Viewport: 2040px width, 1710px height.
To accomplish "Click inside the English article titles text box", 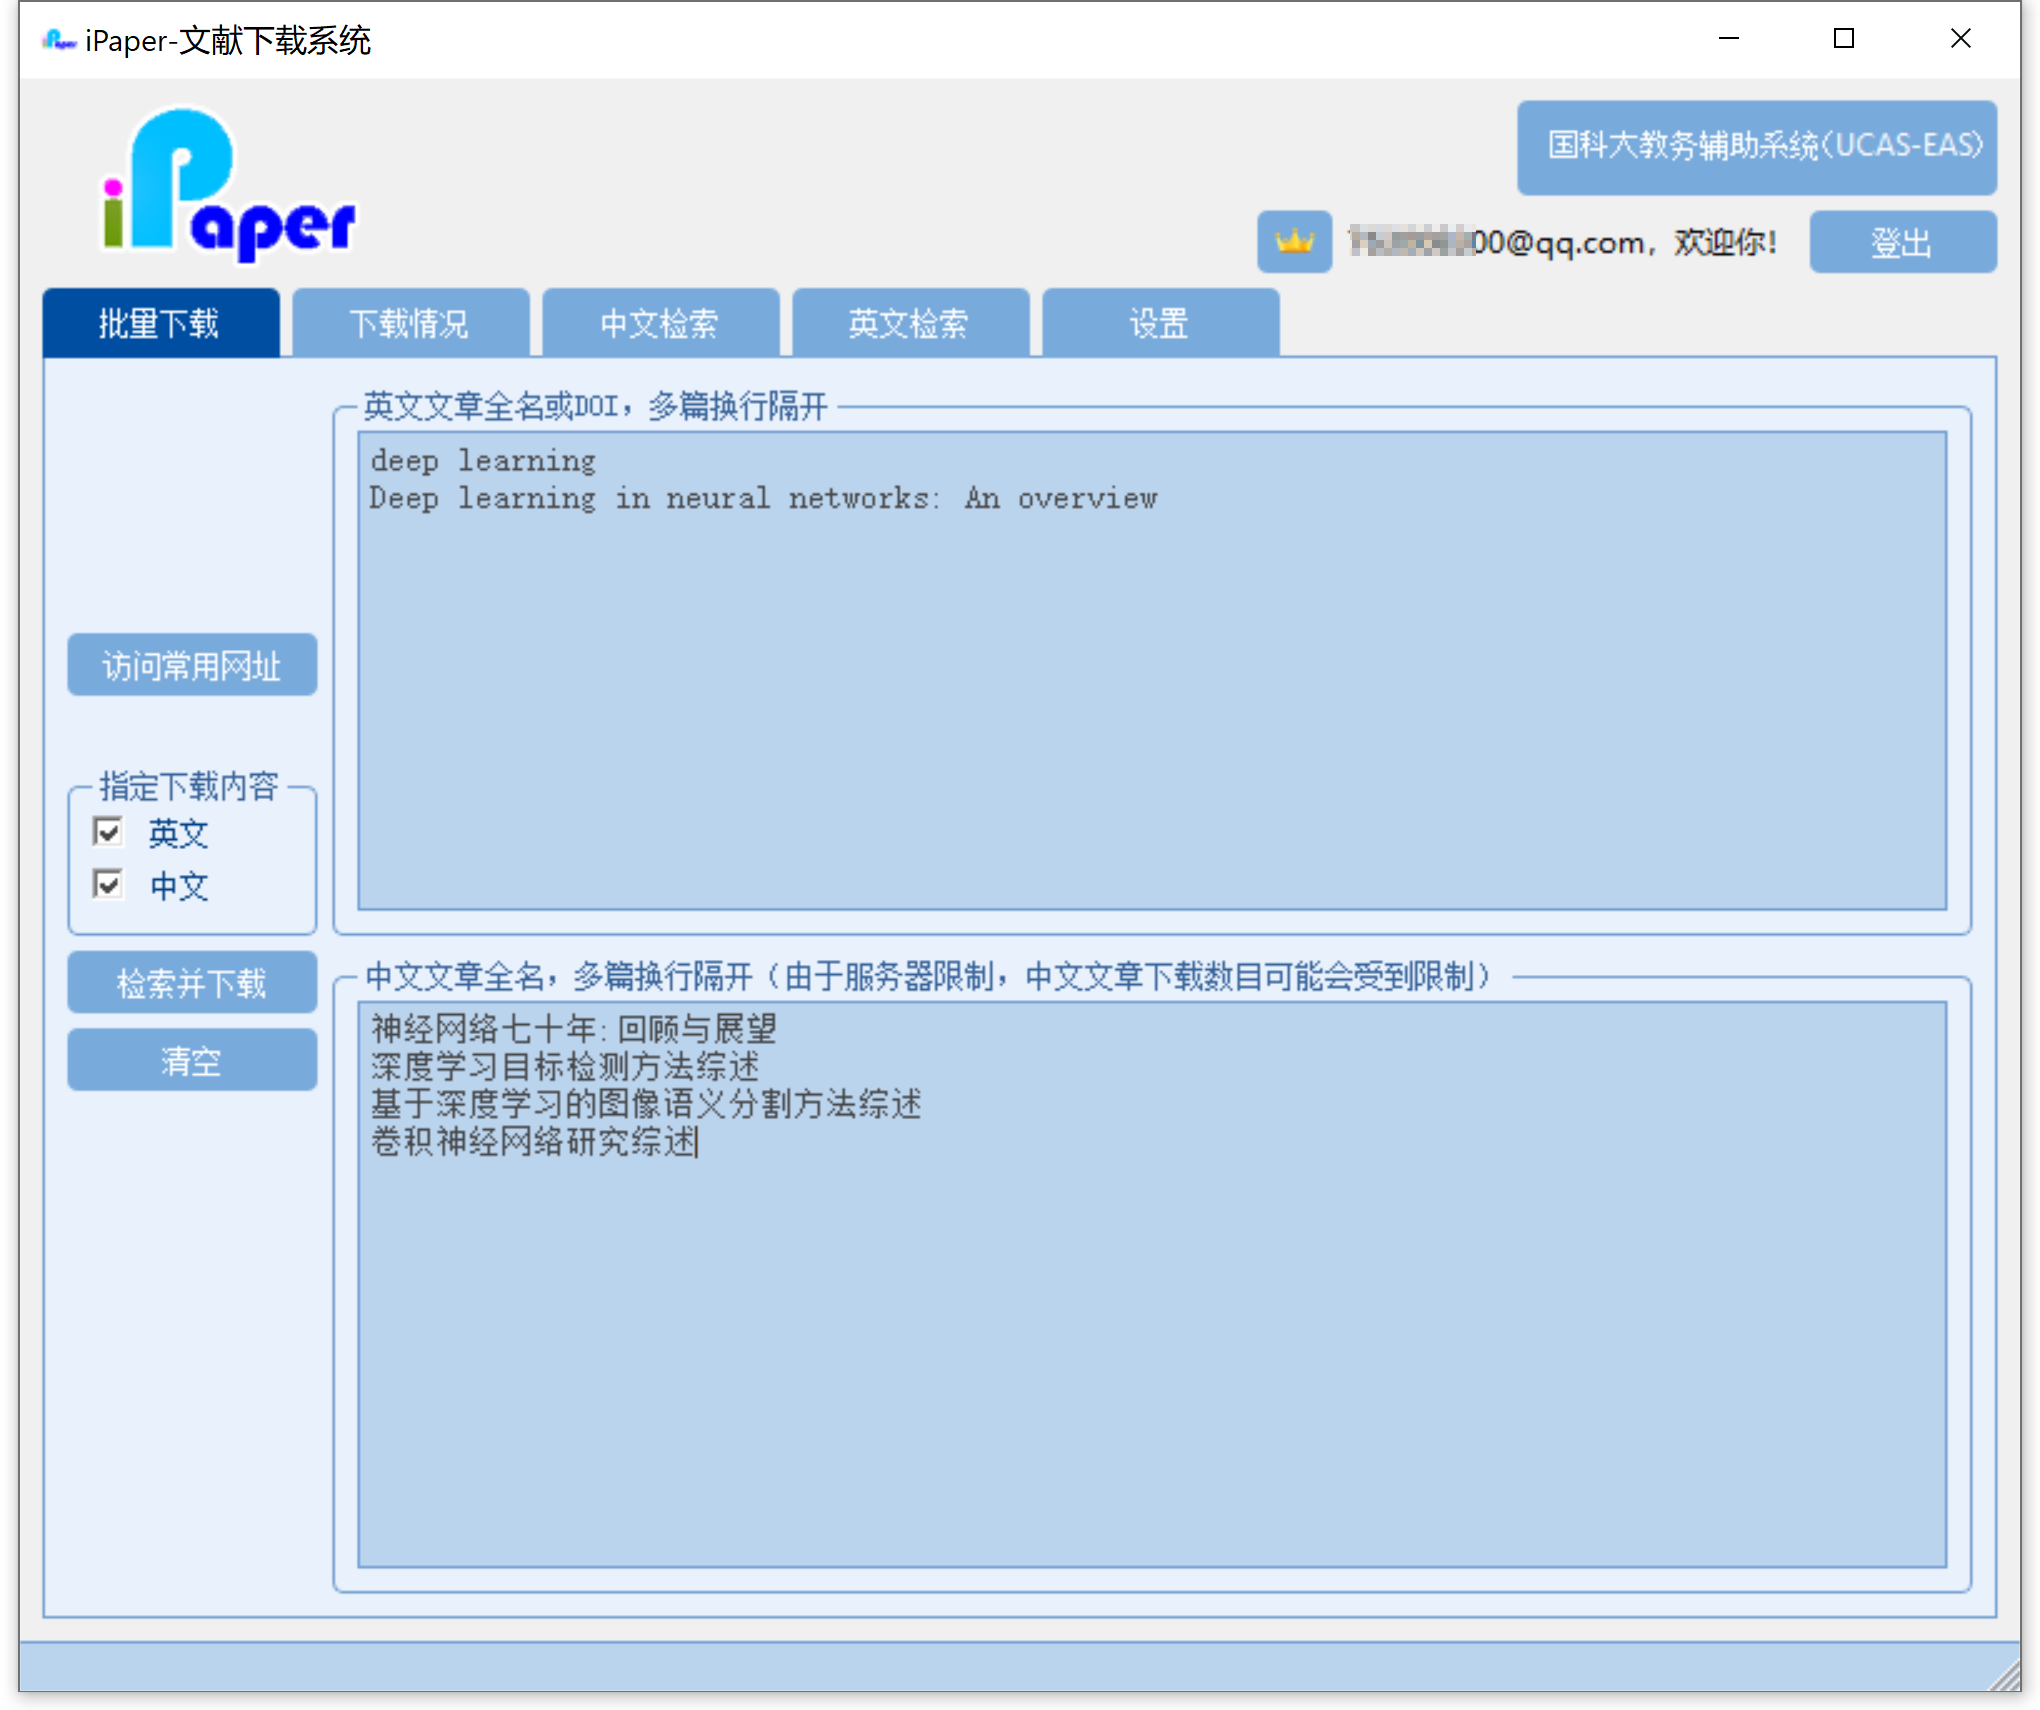I will 1150,700.
